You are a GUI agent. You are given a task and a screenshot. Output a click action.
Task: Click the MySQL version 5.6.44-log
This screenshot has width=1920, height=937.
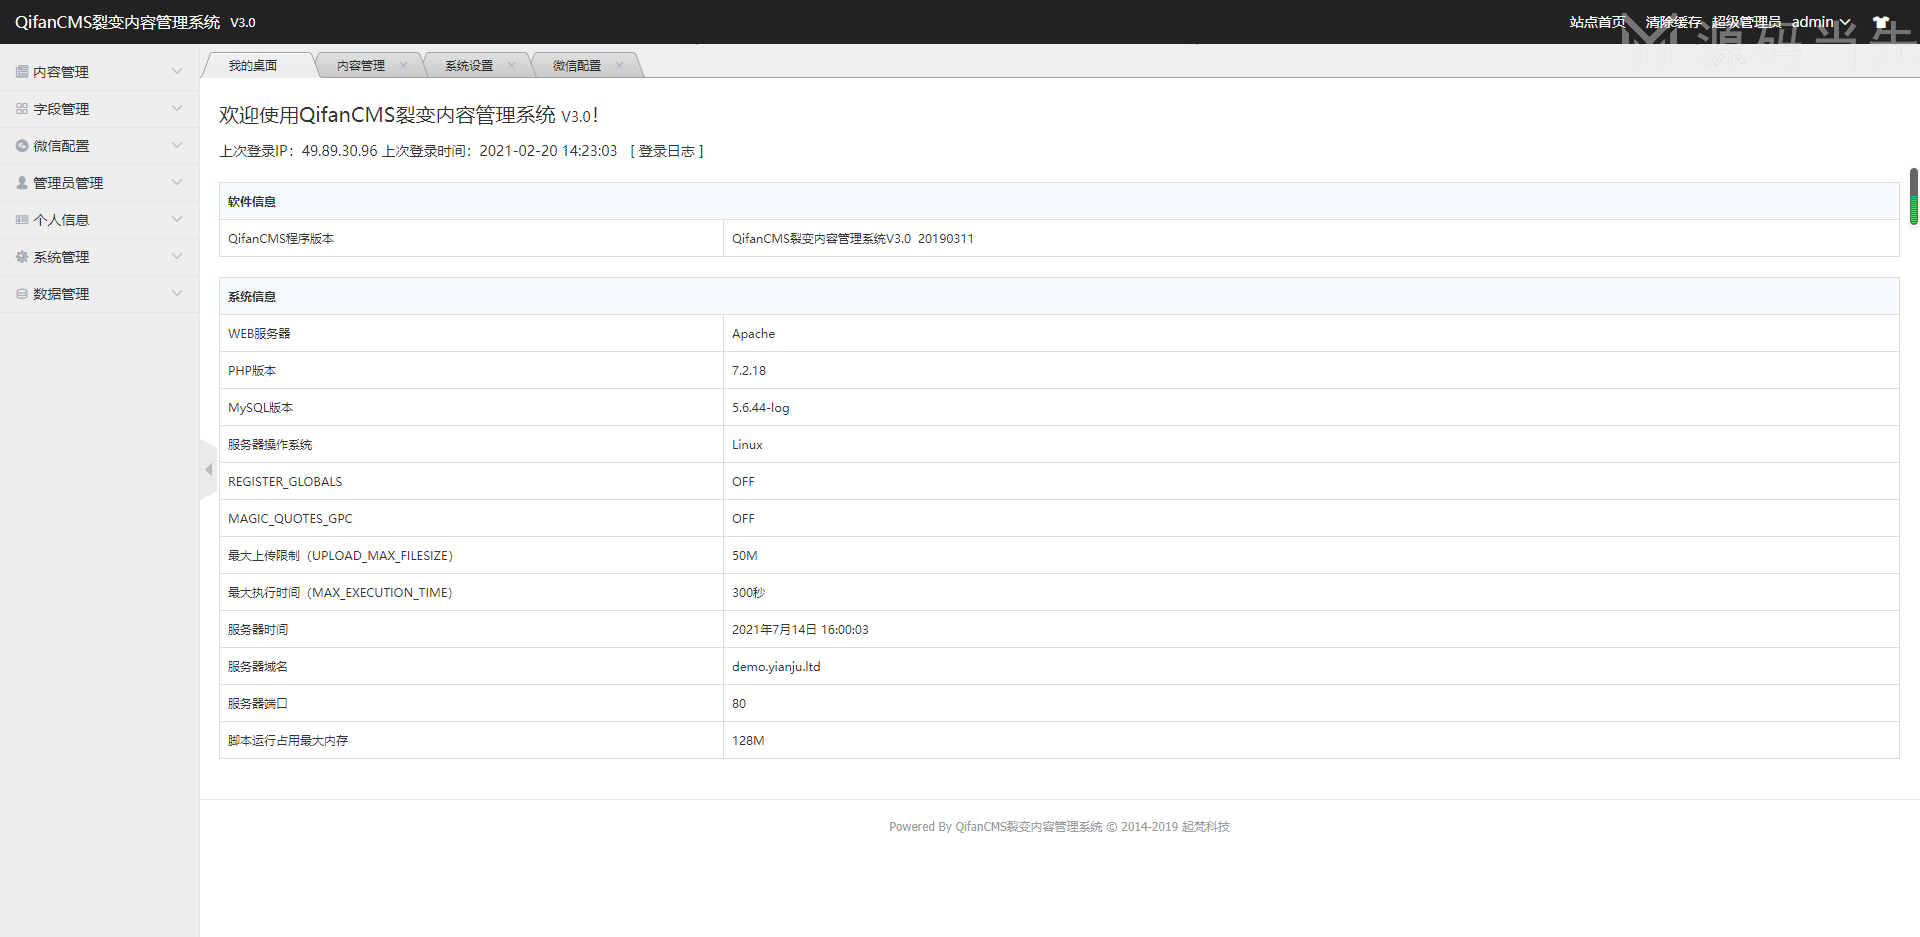click(760, 408)
